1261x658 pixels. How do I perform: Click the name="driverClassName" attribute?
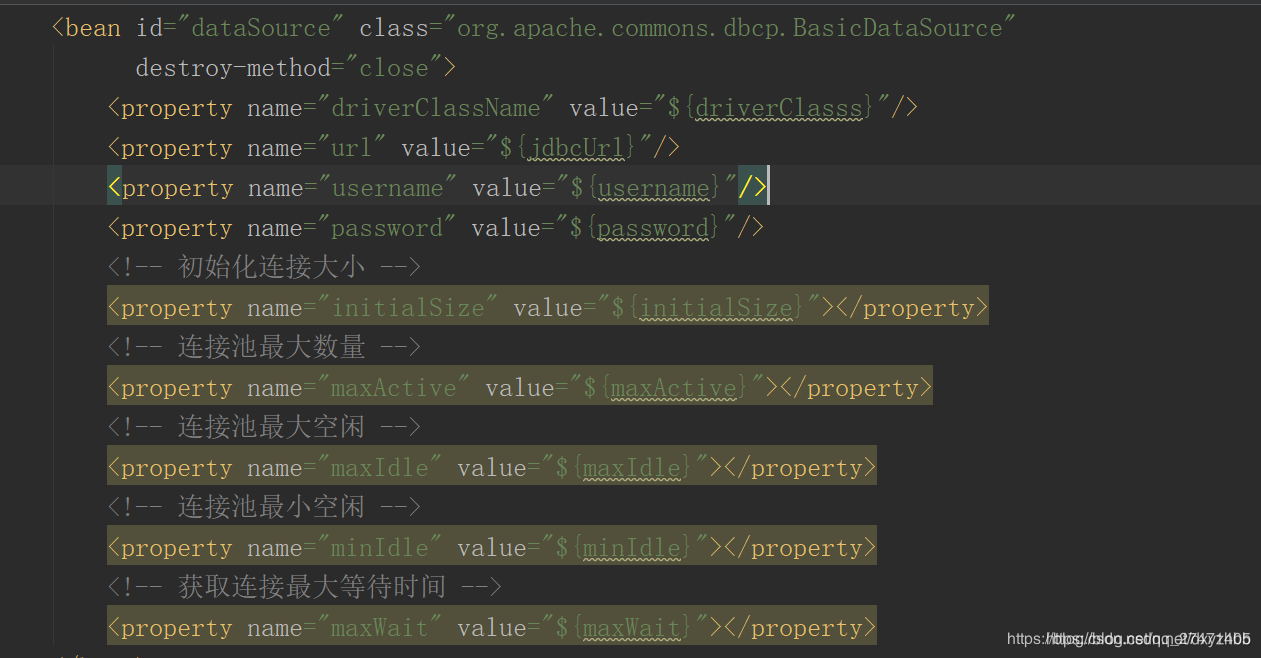401,108
